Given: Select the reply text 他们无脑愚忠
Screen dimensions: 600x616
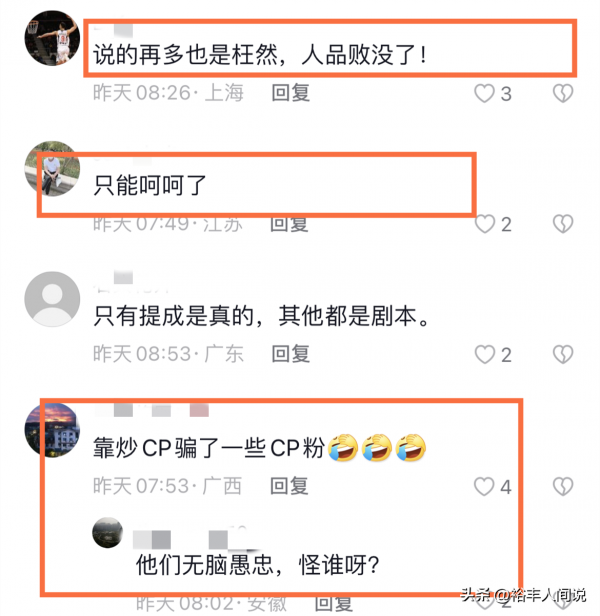Looking at the screenshot, I should coord(204,565).
